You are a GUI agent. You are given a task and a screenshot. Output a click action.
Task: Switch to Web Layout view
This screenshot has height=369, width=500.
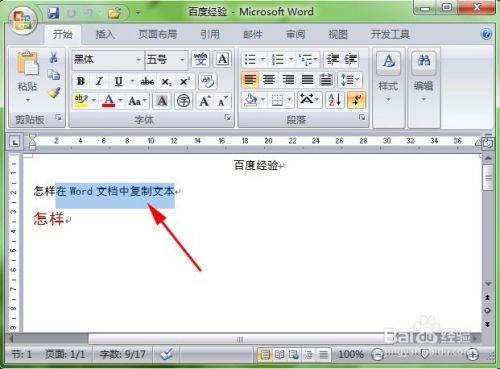[x=294, y=354]
